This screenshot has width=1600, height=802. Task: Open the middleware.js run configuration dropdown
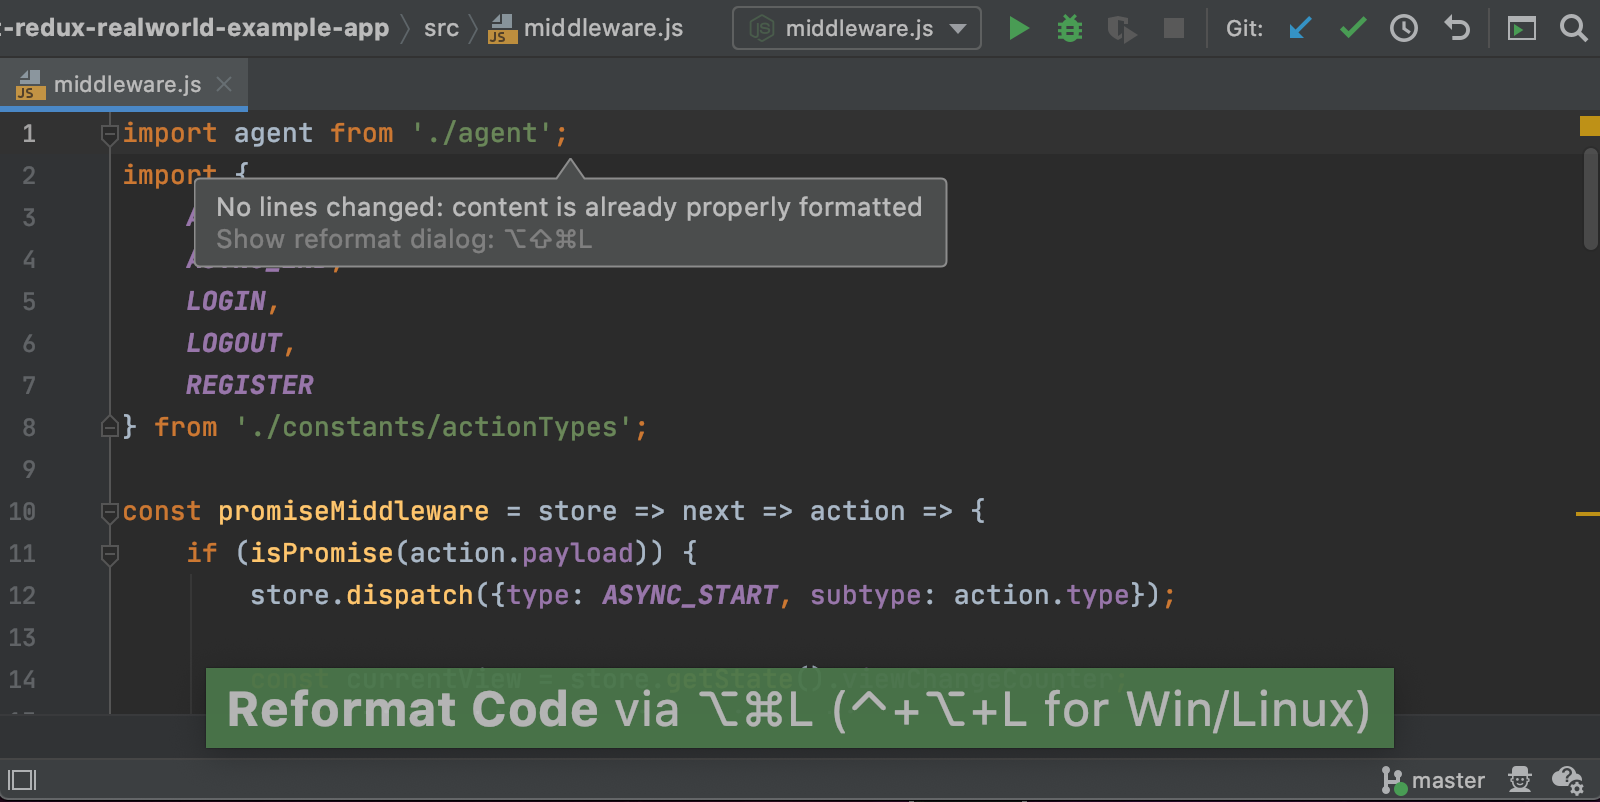click(x=857, y=28)
